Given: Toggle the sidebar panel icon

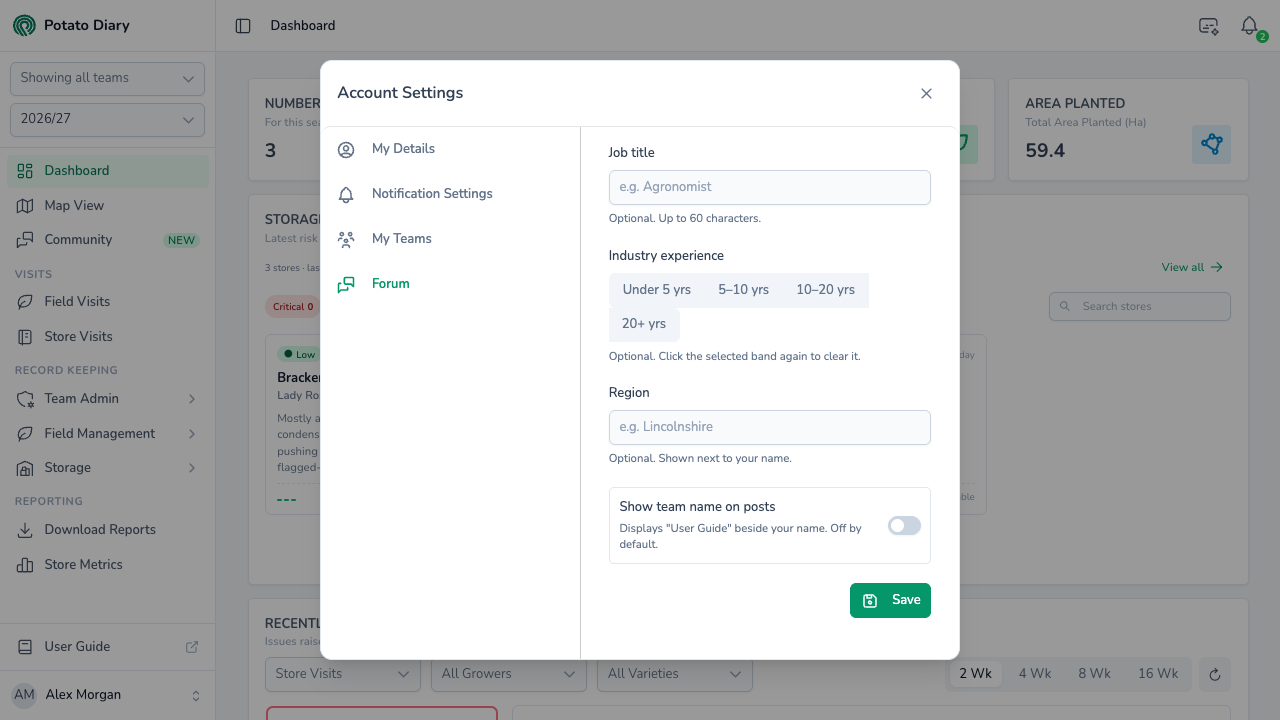Looking at the screenshot, I should click(243, 26).
